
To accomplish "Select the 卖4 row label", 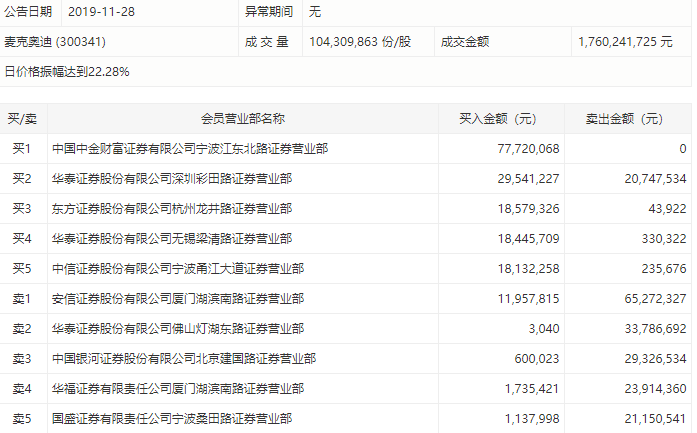I will point(22,389).
